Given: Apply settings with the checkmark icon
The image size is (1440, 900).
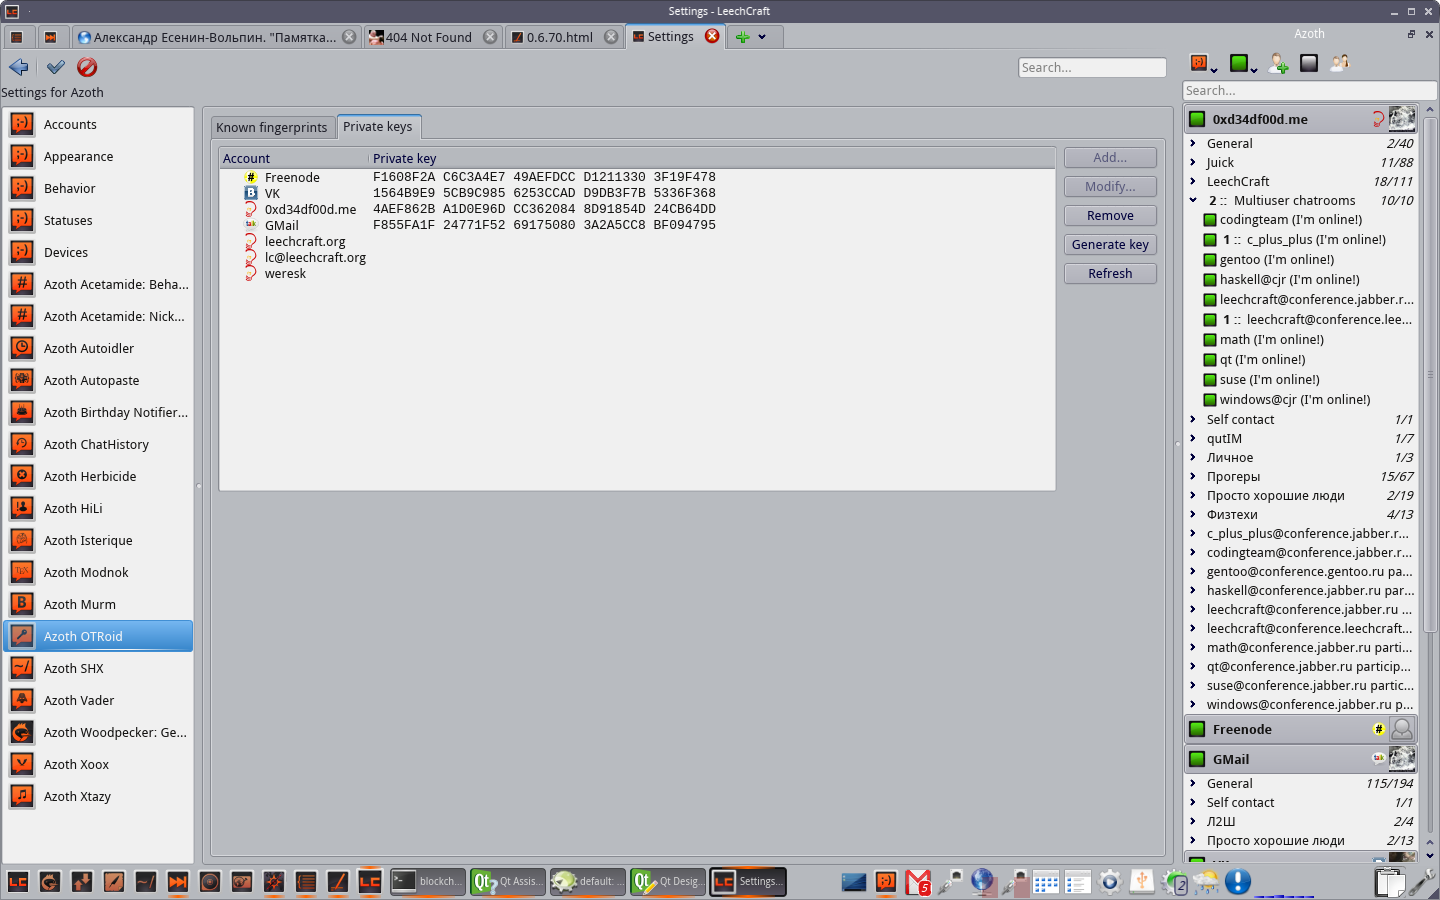Looking at the screenshot, I should coord(56,67).
